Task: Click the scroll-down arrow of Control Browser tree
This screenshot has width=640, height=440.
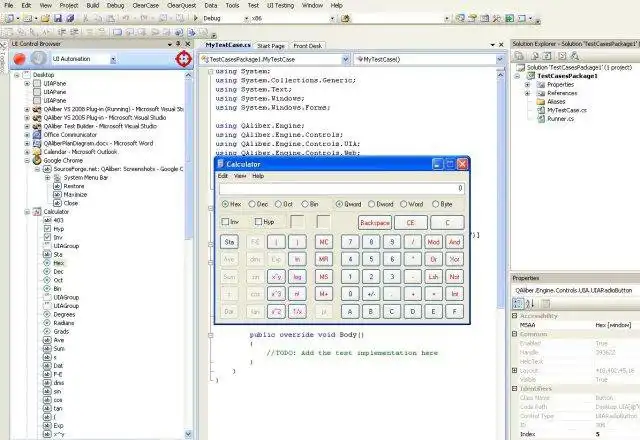Action: pyautogui.click(x=188, y=434)
